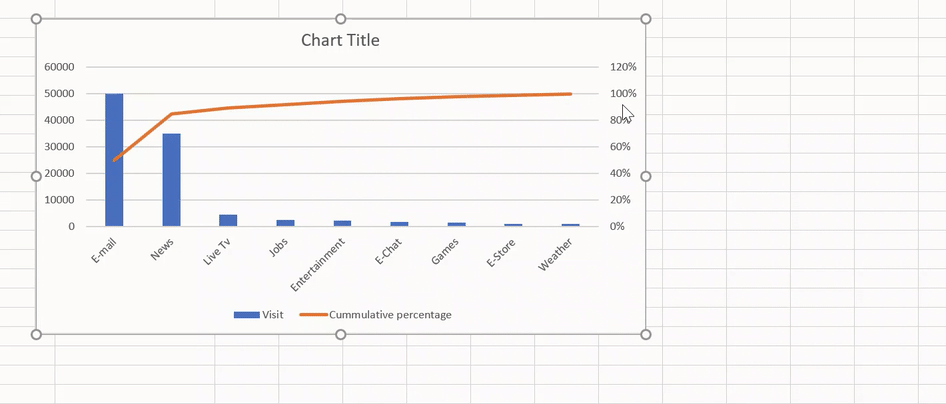The height and width of the screenshot is (404, 946).
Task: Click the top-right chart resize handle
Action: [x=646, y=19]
